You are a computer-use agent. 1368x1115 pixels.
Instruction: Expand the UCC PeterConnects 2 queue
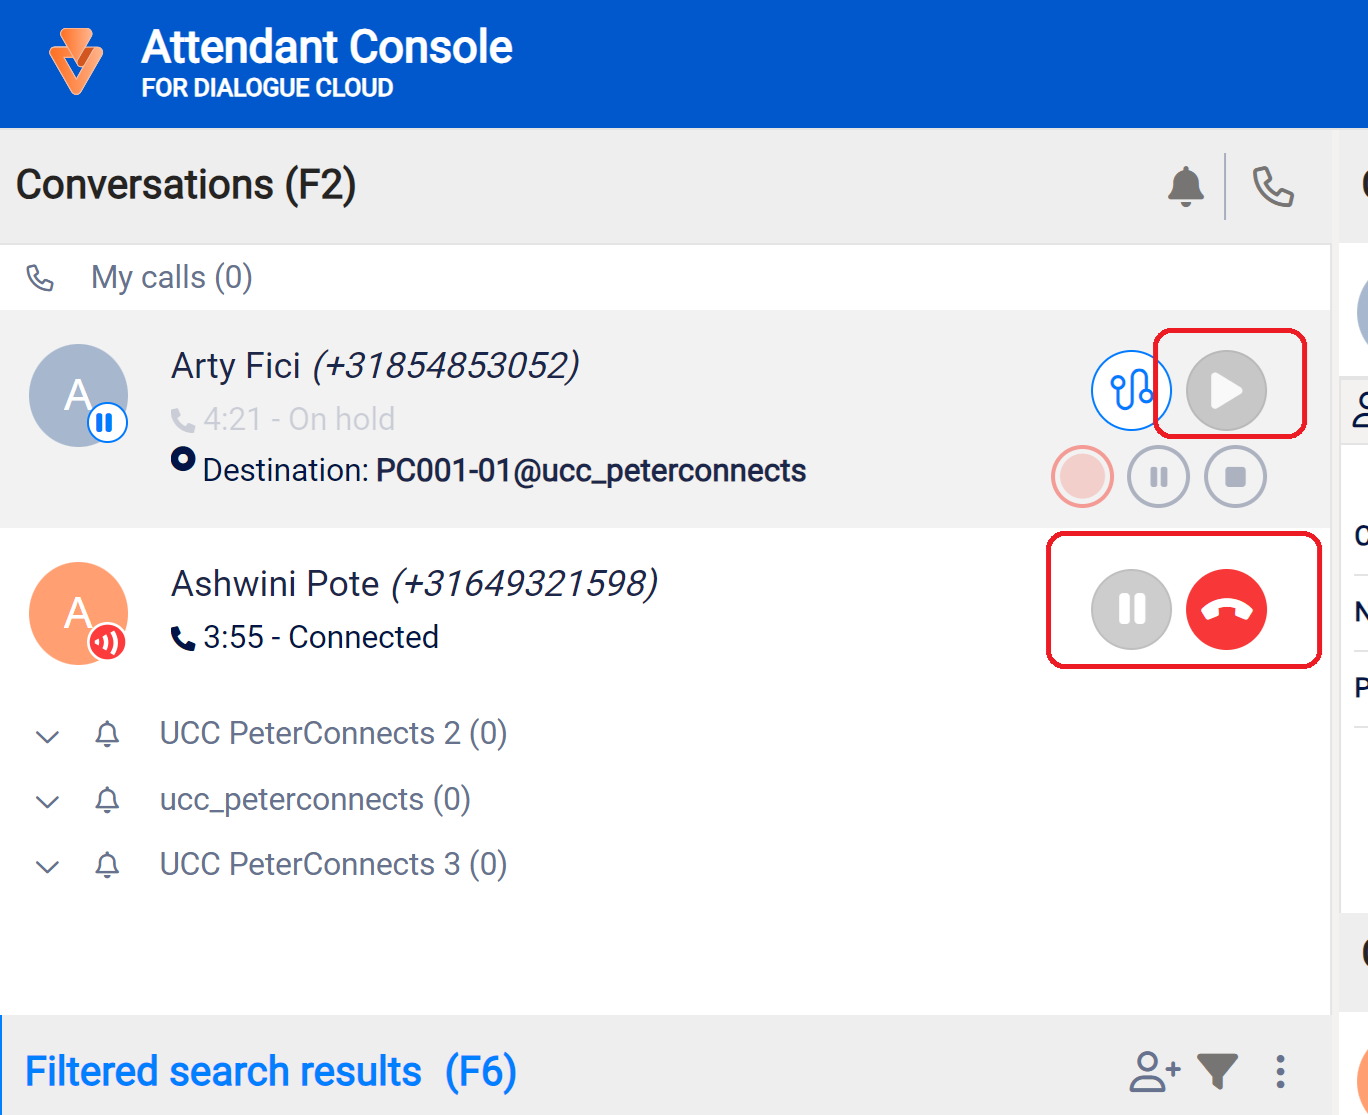(47, 736)
